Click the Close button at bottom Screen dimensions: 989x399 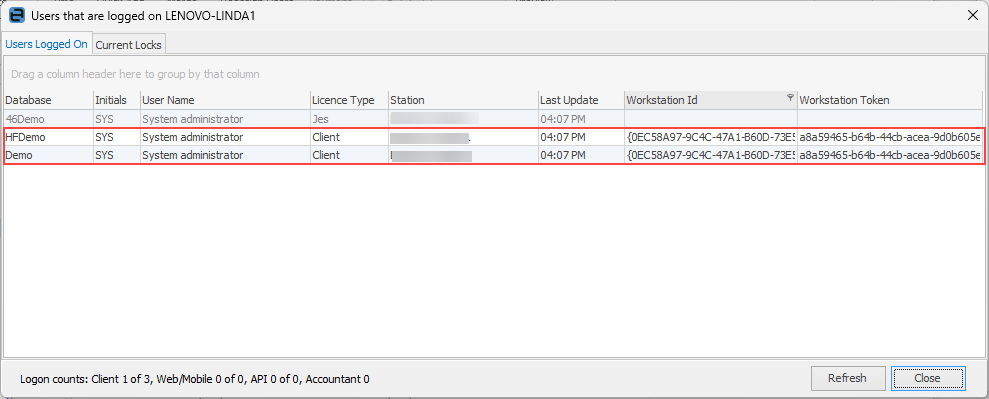[927, 378]
